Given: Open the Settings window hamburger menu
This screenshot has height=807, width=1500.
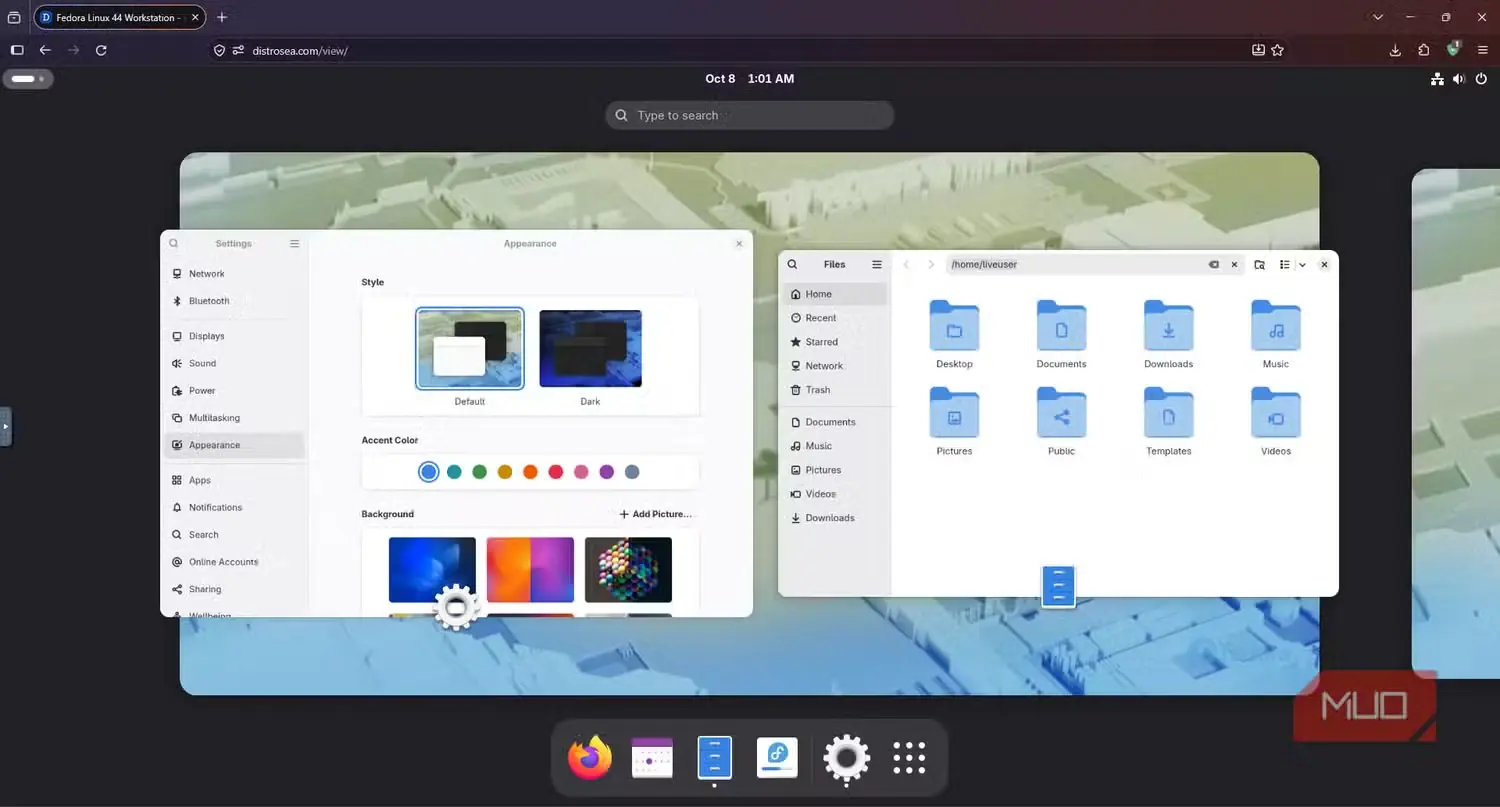Looking at the screenshot, I should [x=294, y=243].
